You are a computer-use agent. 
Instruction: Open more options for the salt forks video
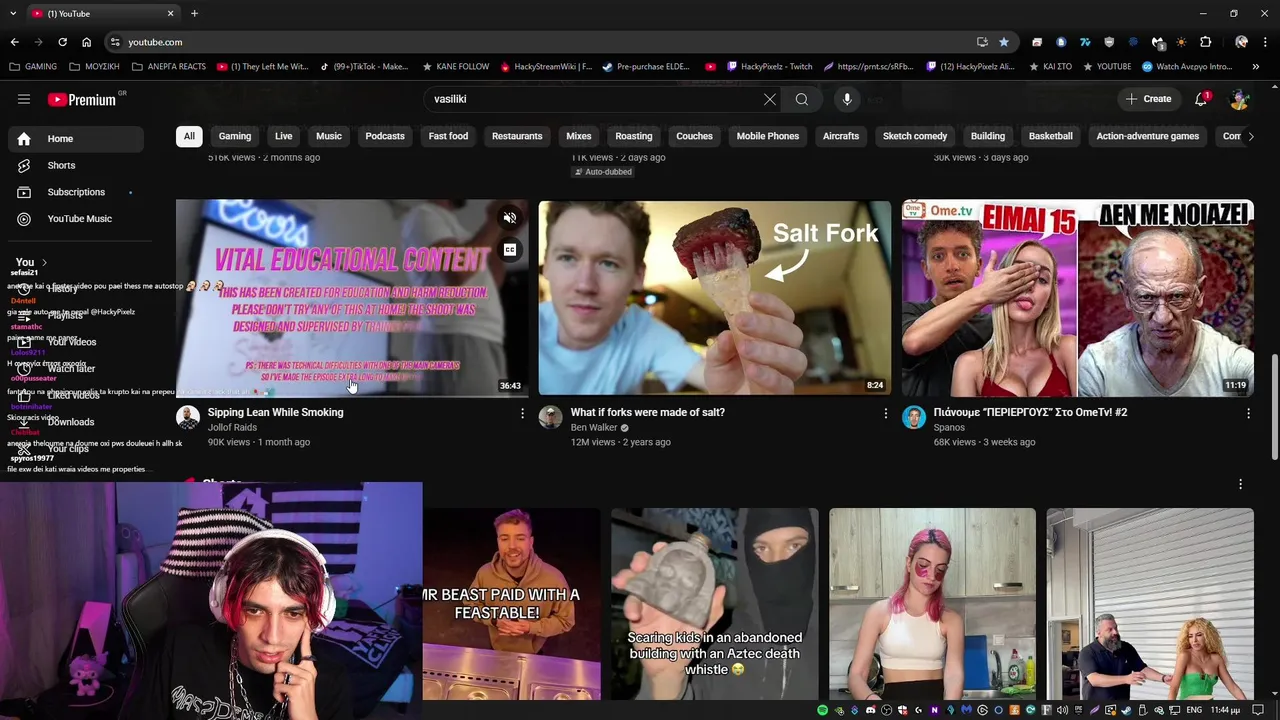point(885,413)
